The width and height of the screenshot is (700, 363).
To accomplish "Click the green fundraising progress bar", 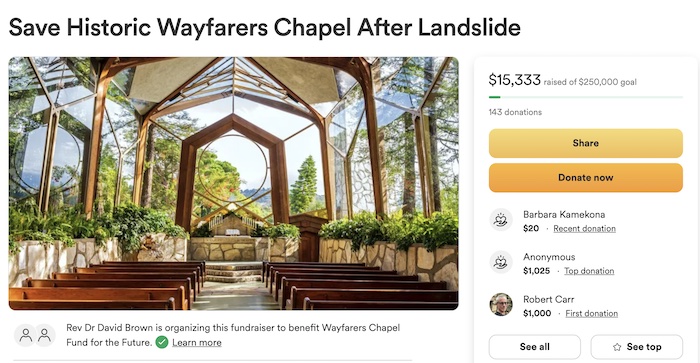I will [x=586, y=97].
